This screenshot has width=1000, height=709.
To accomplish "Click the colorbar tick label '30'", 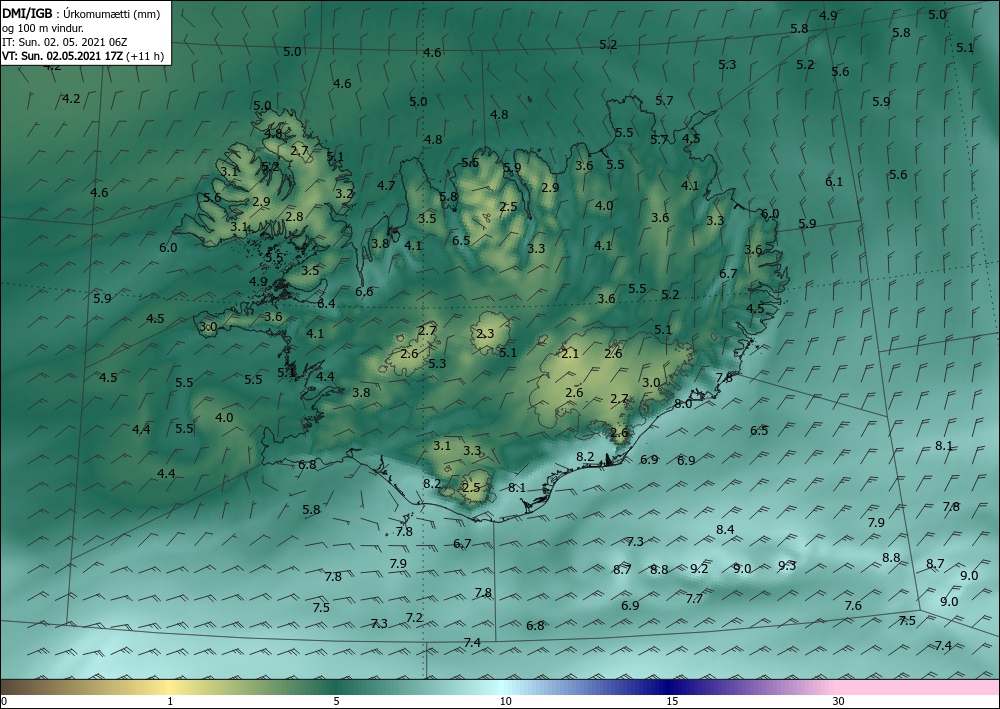I will (838, 701).
